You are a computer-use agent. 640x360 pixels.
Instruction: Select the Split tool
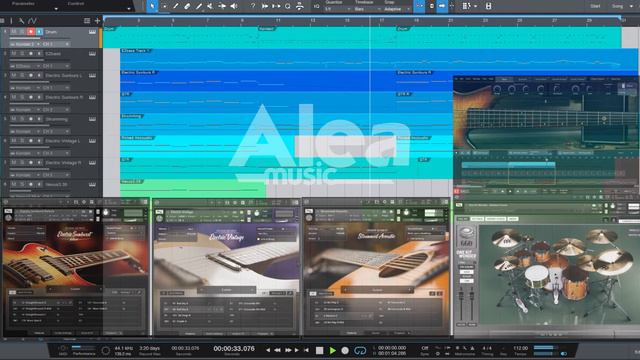pos(176,6)
